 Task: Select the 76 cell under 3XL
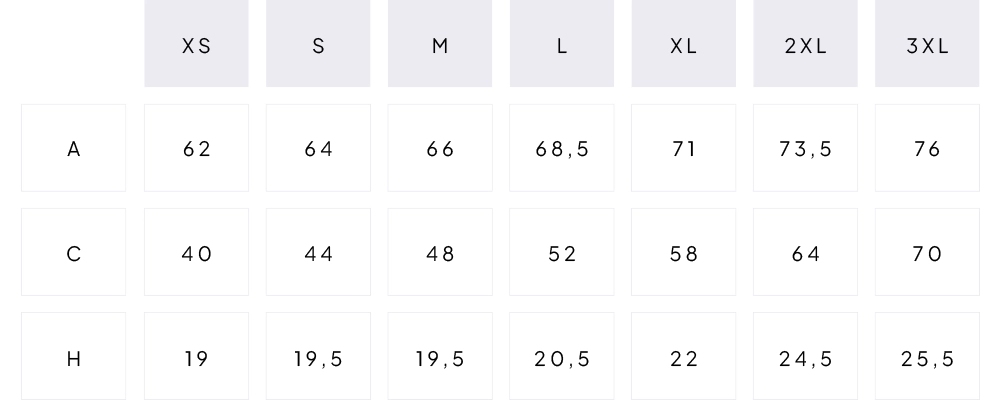pyautogui.click(x=927, y=148)
